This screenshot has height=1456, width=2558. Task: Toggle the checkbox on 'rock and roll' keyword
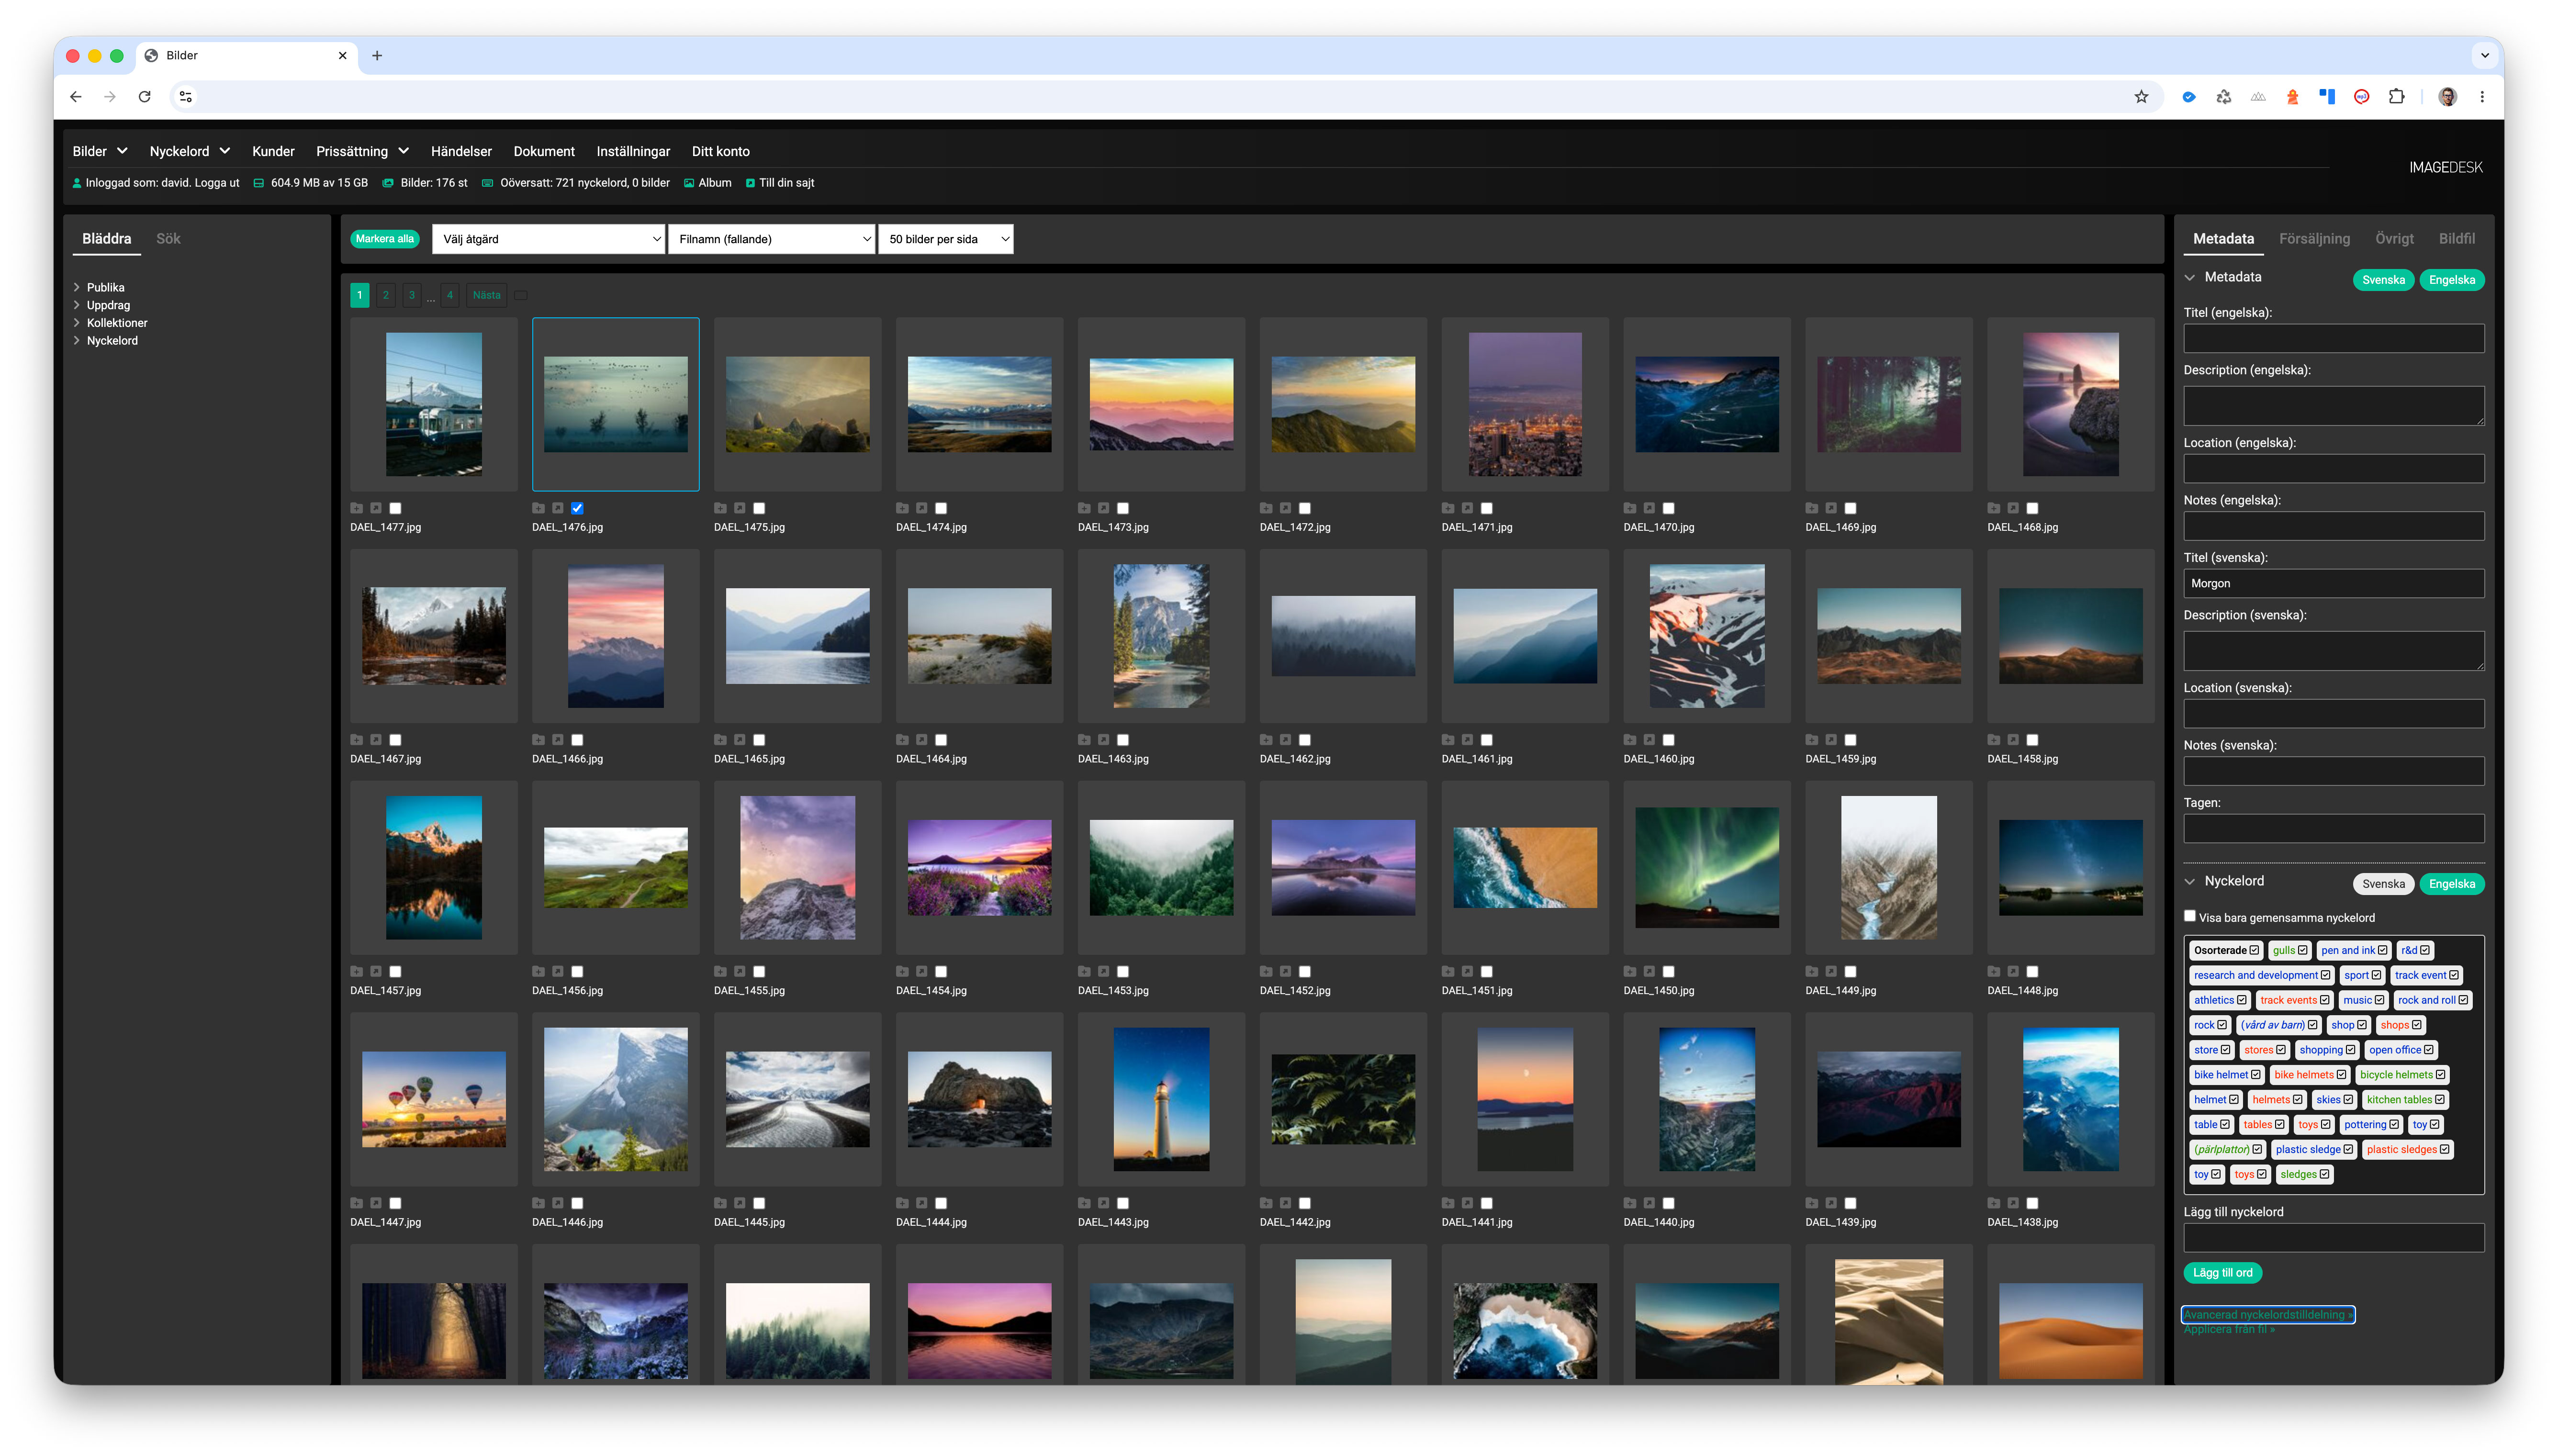pyautogui.click(x=2463, y=1000)
